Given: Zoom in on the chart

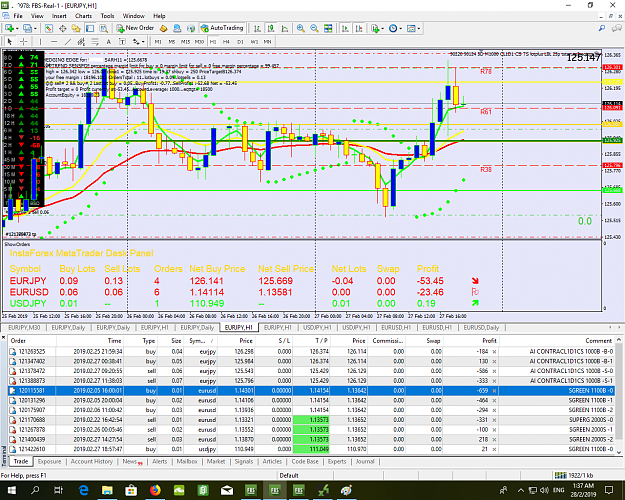Looking at the screenshot, I should coord(301,28).
